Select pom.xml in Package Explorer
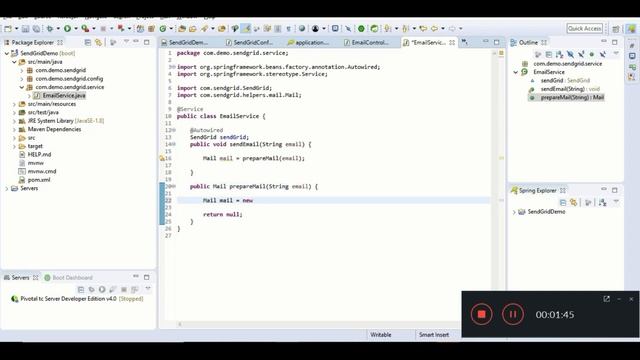 [x=39, y=180]
